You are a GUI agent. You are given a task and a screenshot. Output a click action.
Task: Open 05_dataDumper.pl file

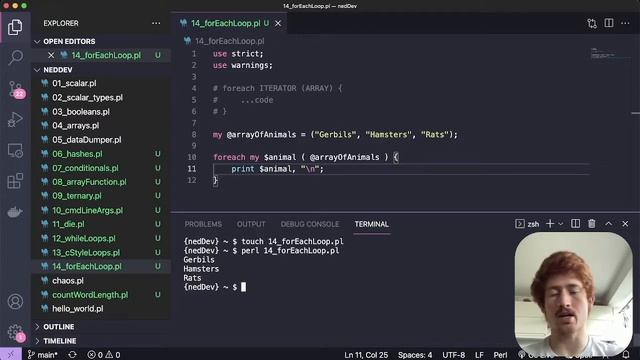click(x=87, y=140)
